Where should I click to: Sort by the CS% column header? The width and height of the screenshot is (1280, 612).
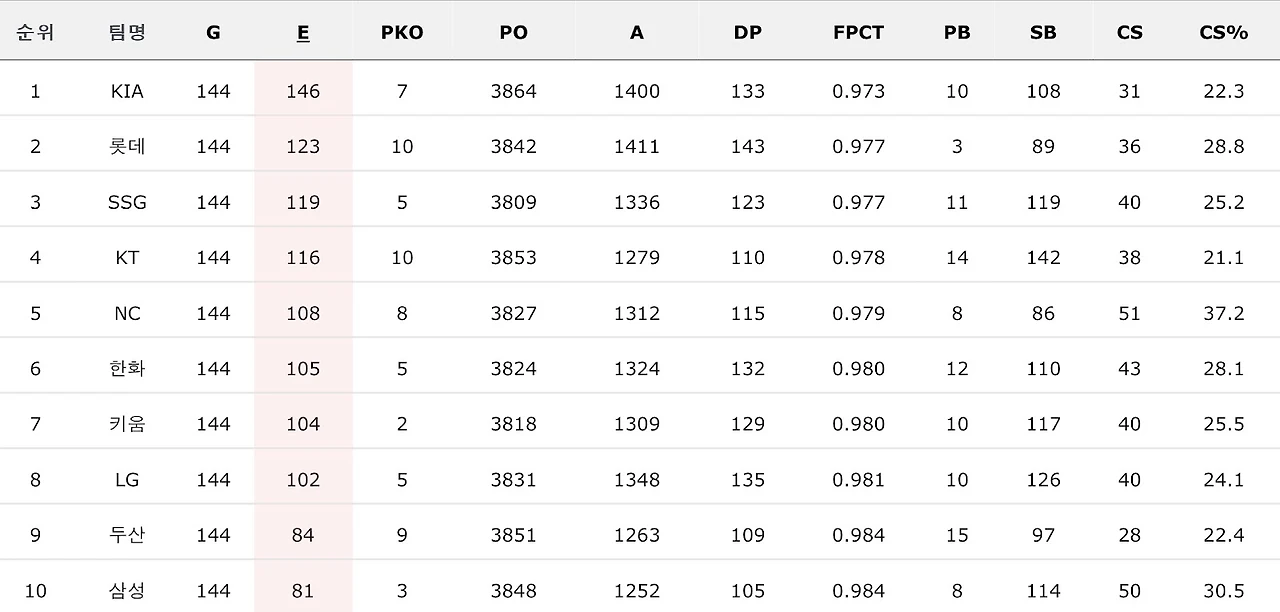1224,32
